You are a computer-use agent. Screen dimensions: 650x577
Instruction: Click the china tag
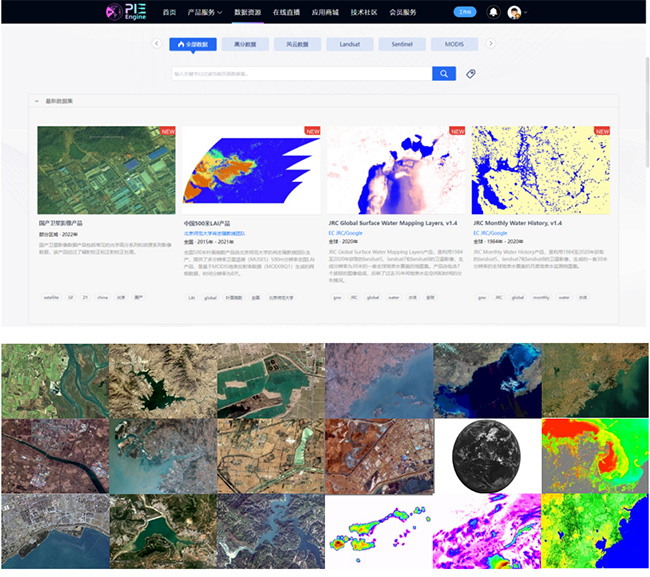pos(102,297)
